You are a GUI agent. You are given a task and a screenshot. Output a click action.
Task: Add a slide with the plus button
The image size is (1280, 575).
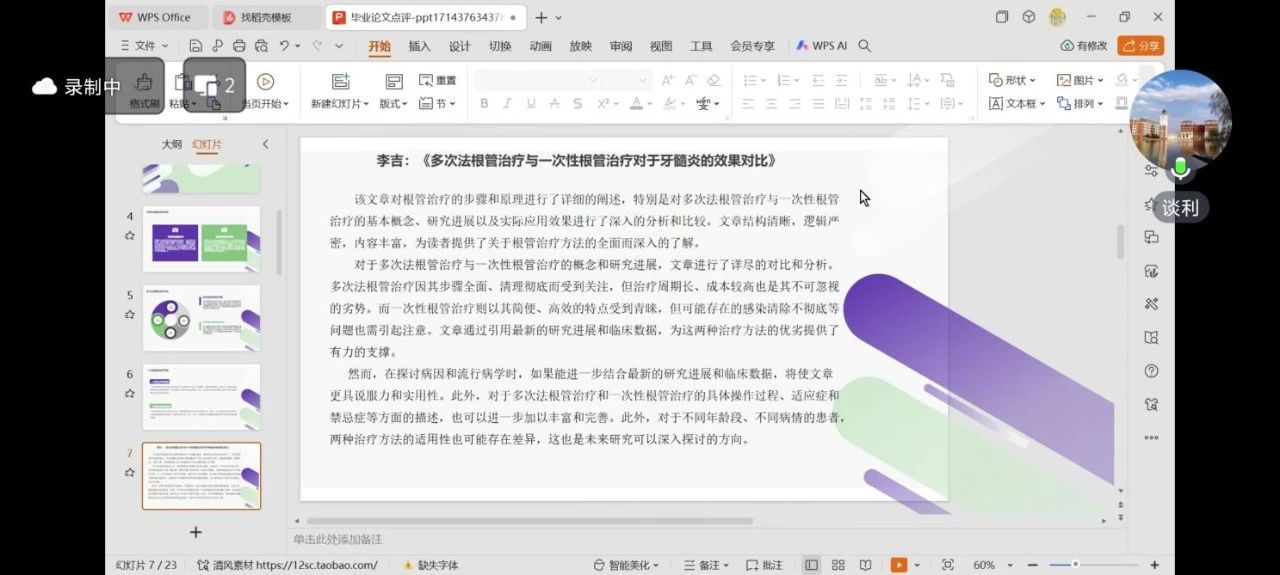[196, 532]
